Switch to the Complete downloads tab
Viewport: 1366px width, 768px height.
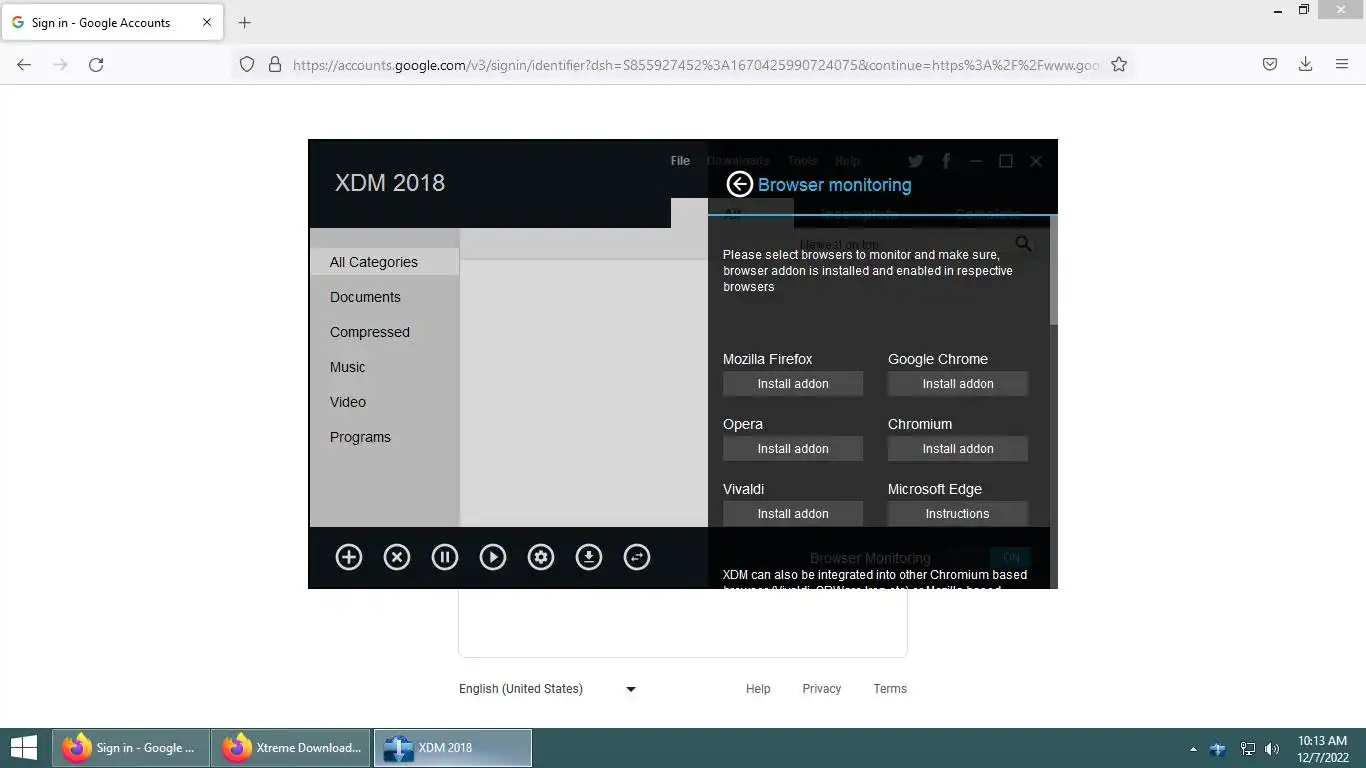pos(988,214)
